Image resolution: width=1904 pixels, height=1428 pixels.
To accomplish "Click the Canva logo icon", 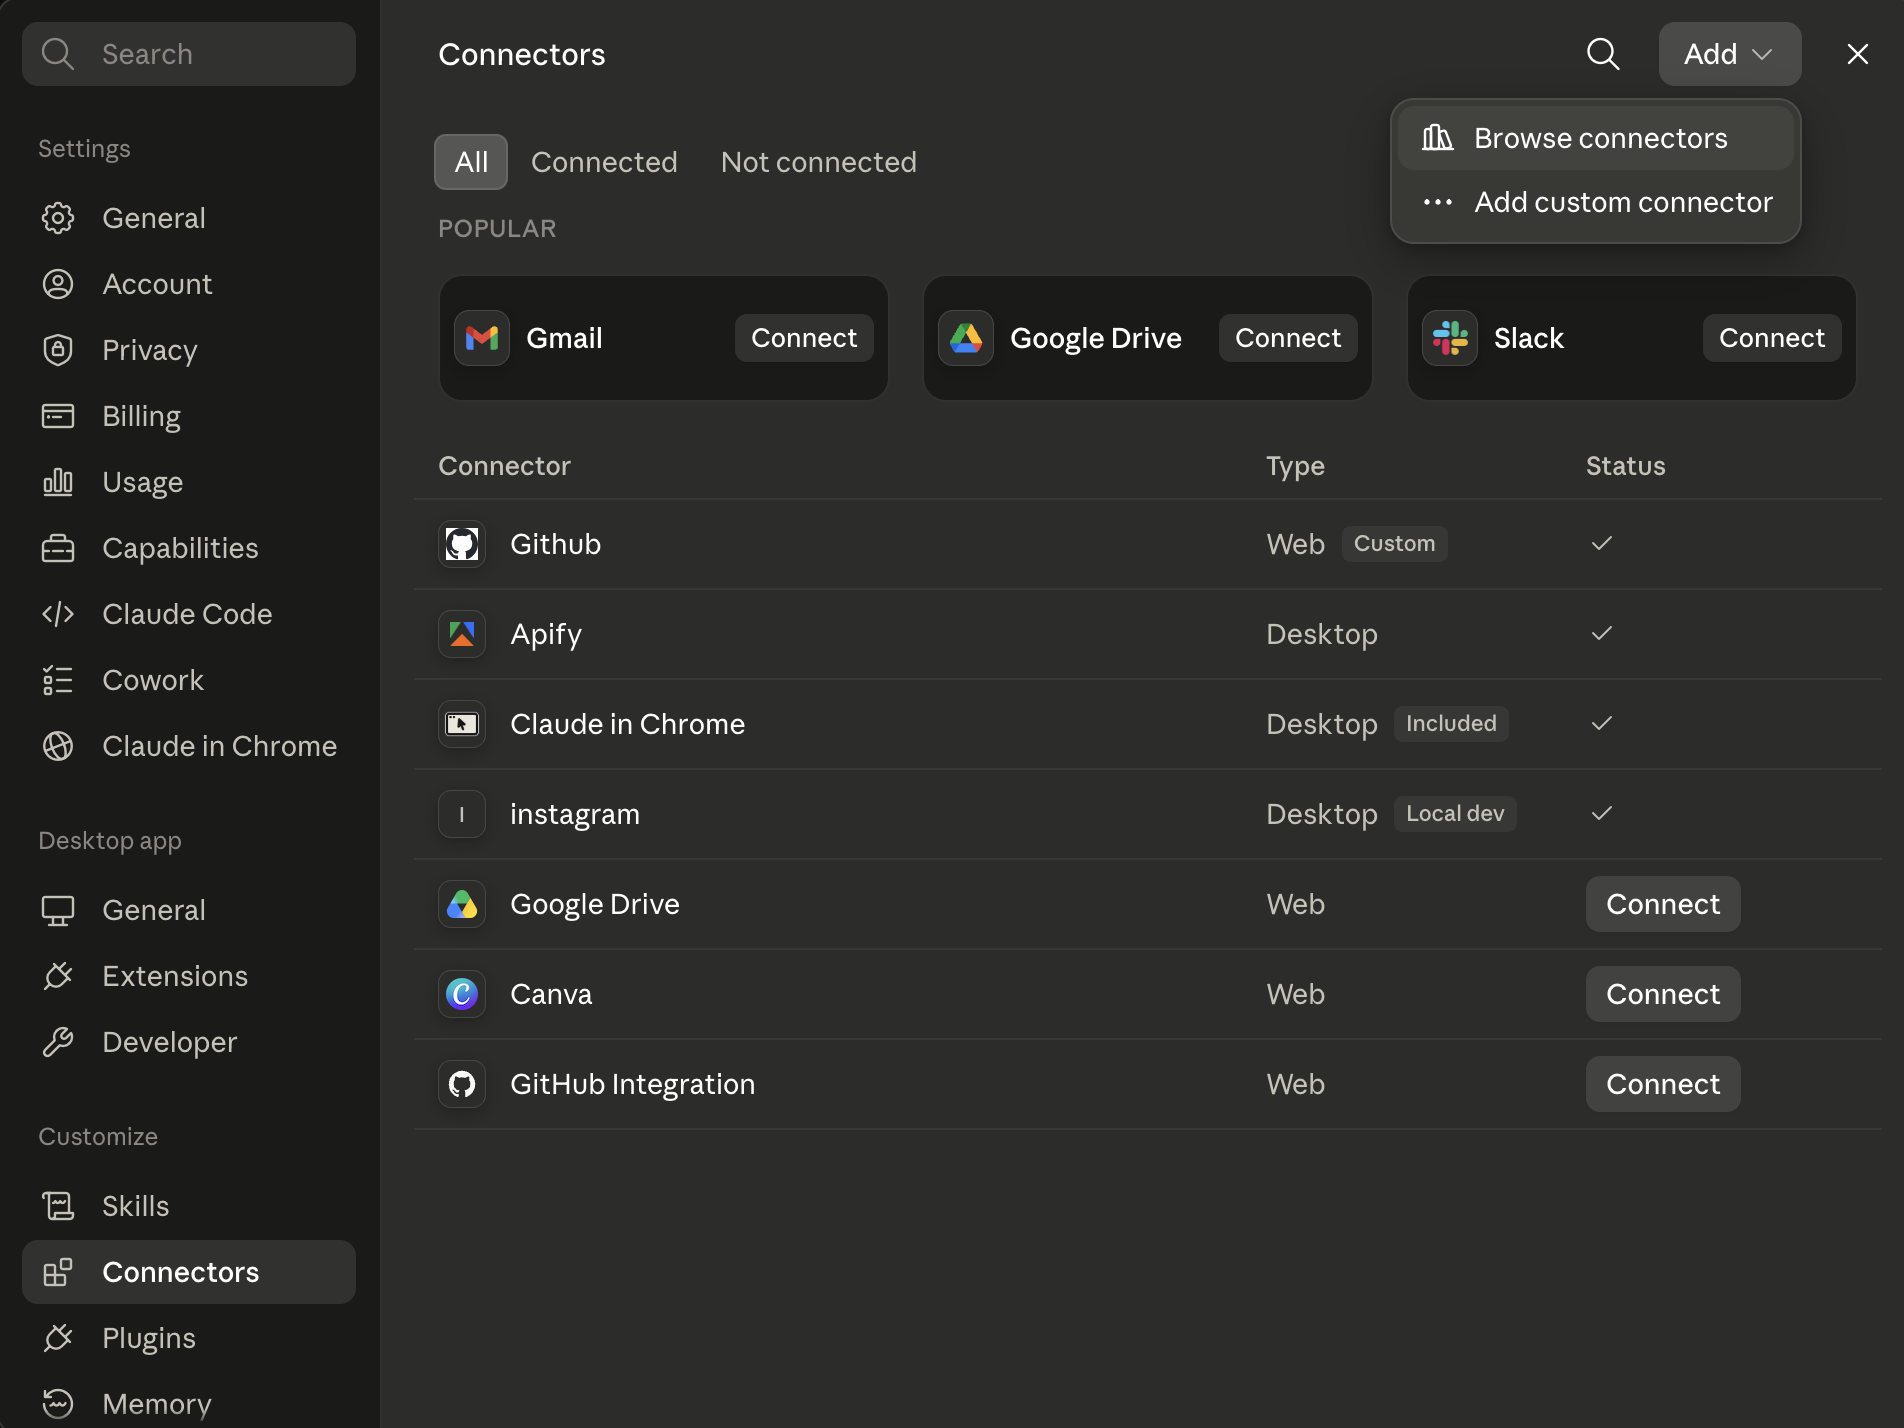I will [462, 994].
